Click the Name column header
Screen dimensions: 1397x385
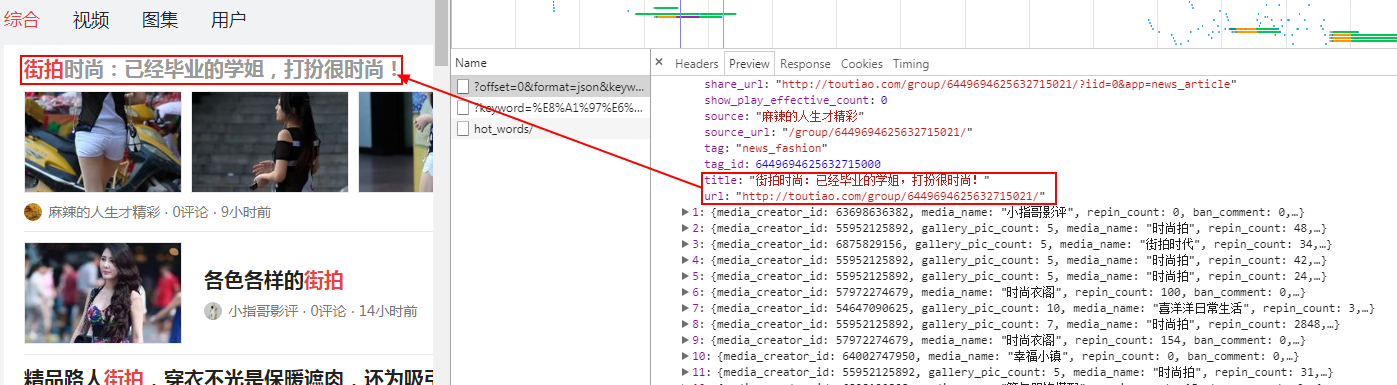[551, 63]
